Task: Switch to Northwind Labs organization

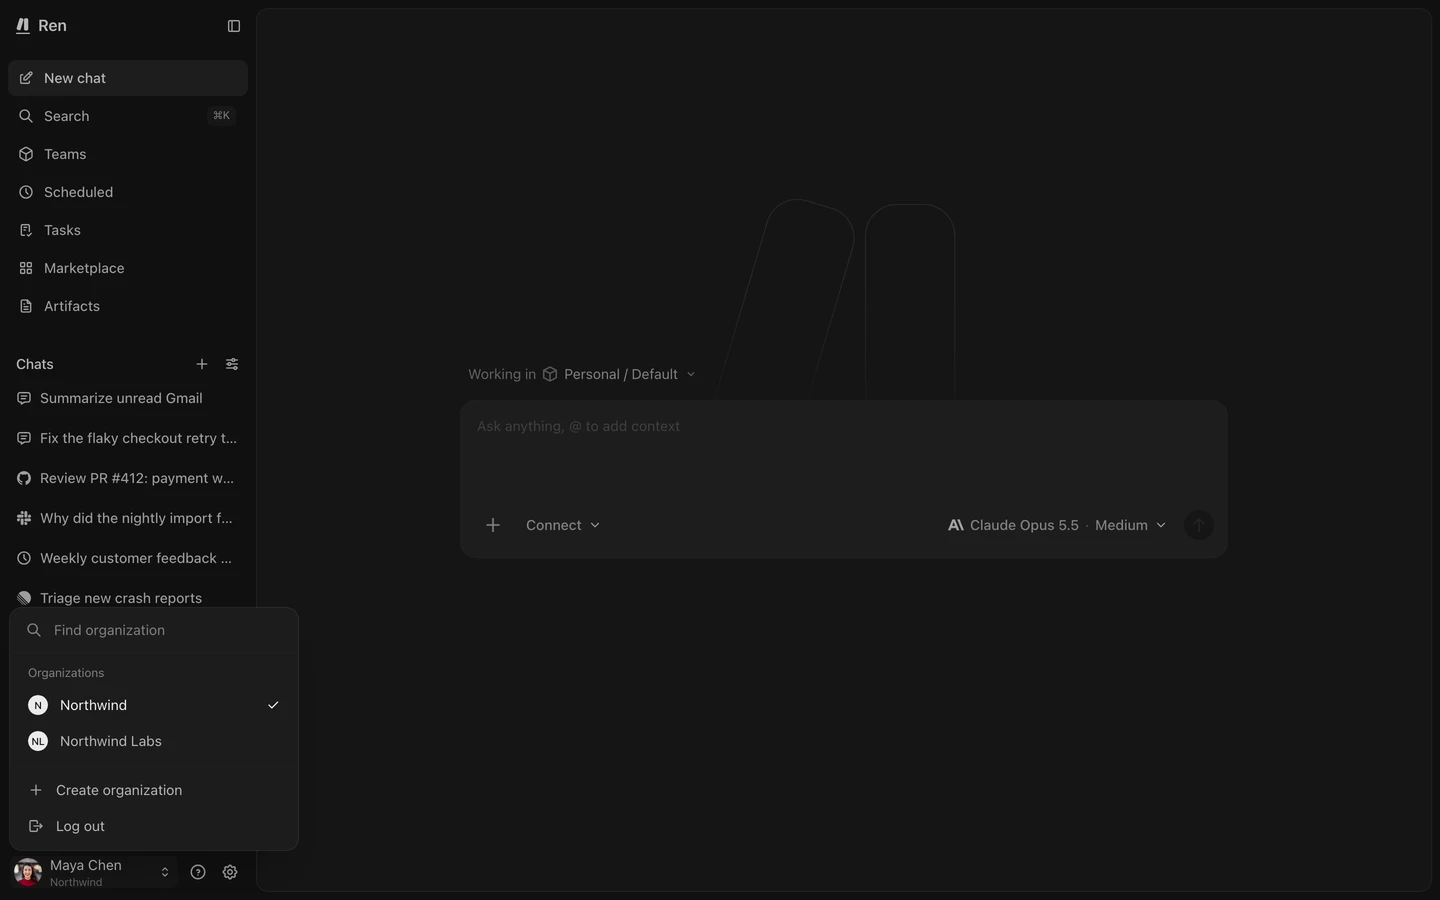Action: [x=154, y=741]
